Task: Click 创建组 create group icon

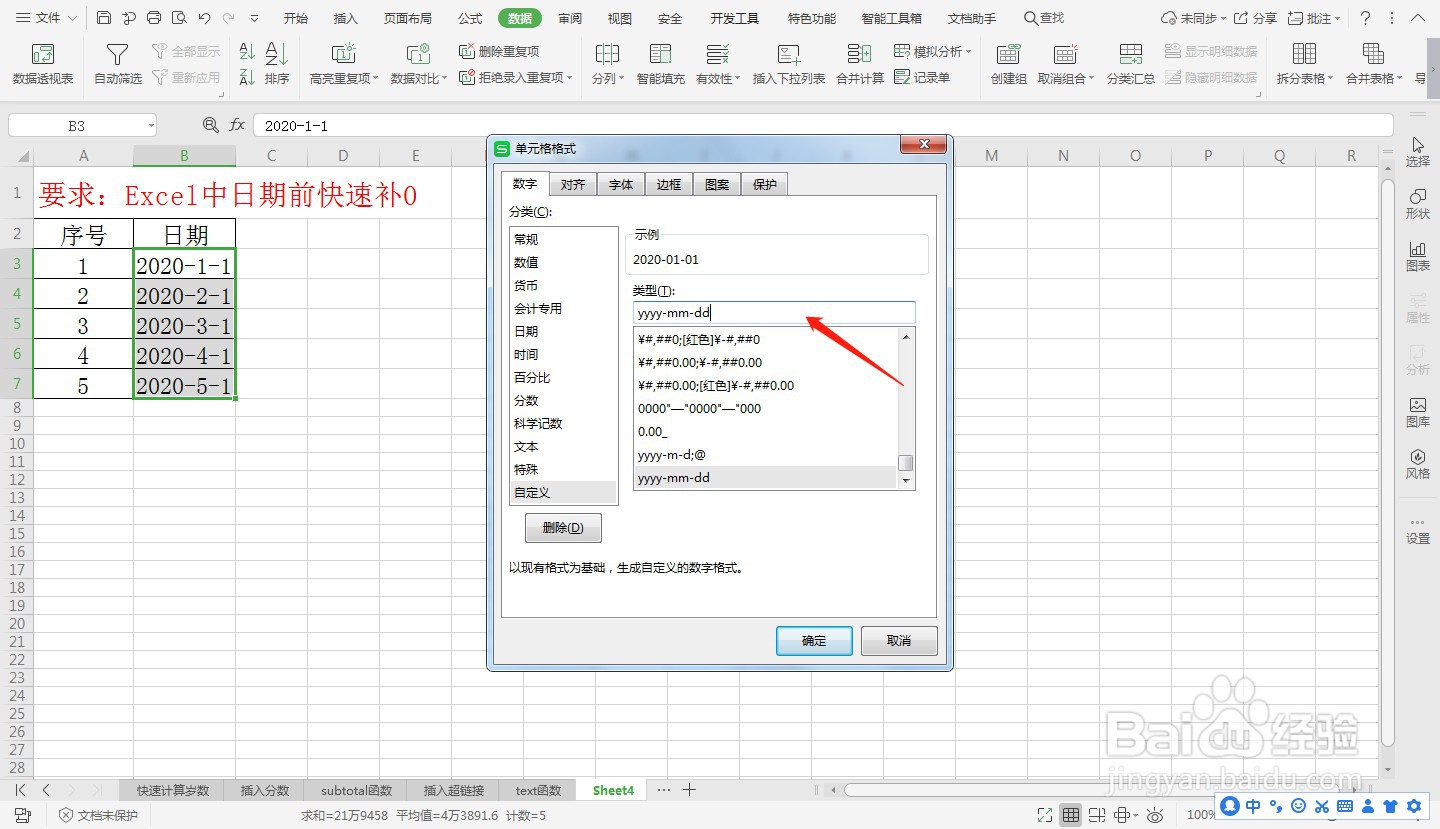Action: [x=1008, y=55]
